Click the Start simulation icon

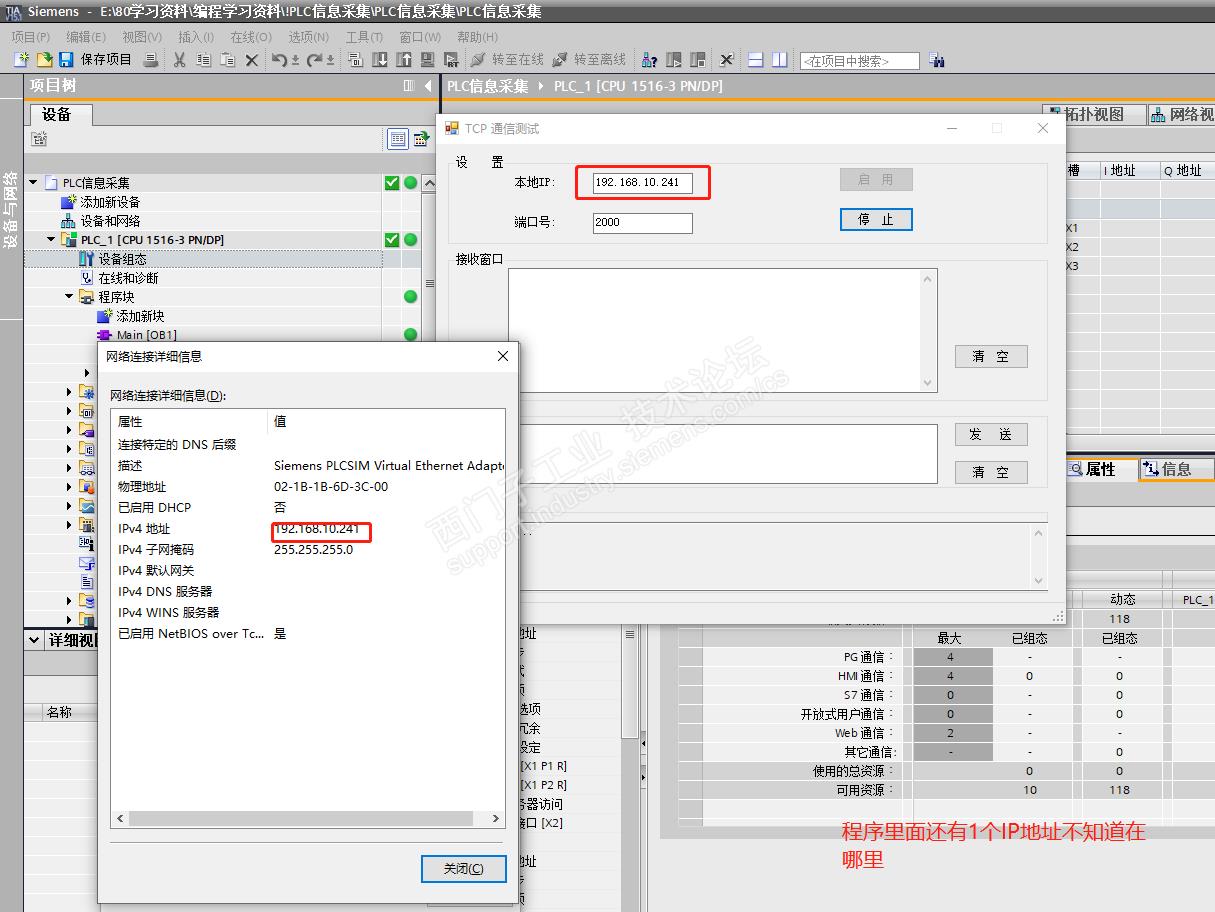click(x=451, y=60)
